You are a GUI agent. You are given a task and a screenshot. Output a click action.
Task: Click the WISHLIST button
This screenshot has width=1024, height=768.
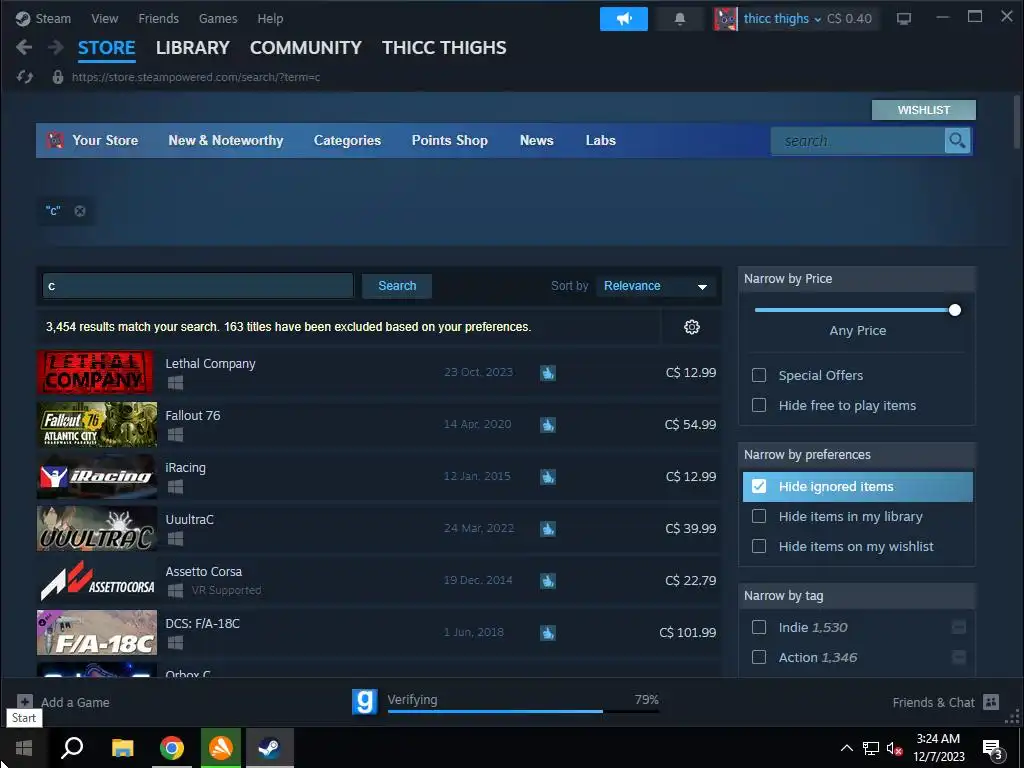point(923,110)
